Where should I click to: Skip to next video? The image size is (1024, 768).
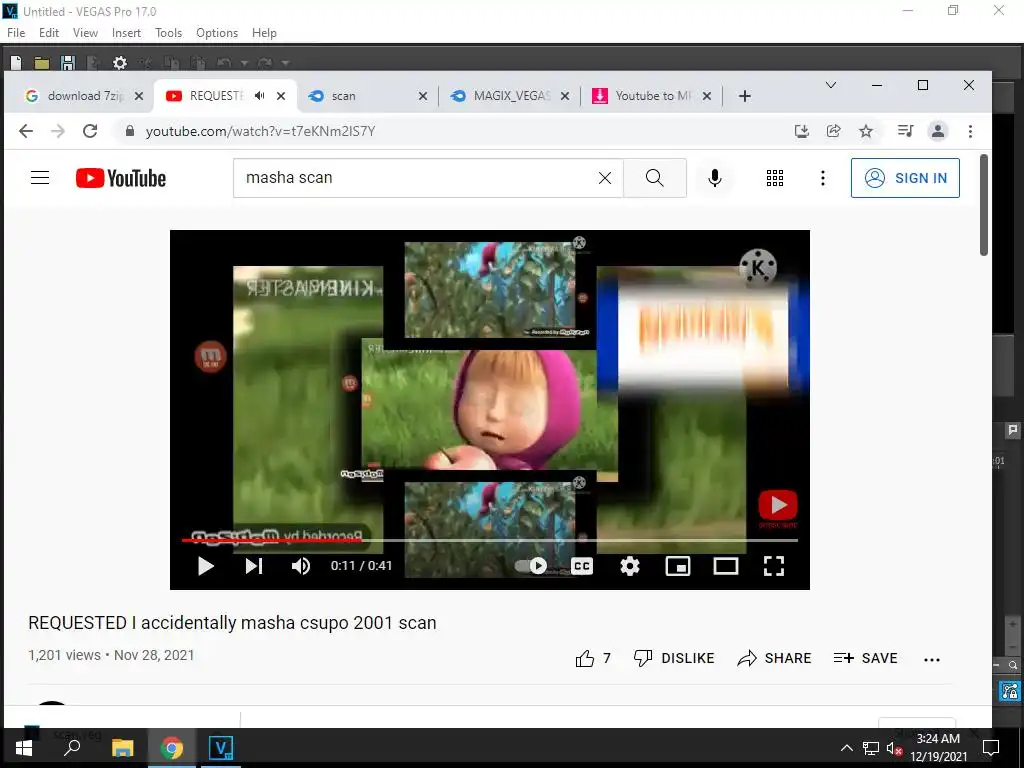click(x=253, y=566)
